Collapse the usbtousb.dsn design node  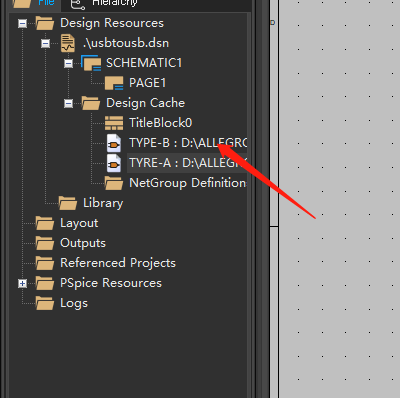point(45,43)
